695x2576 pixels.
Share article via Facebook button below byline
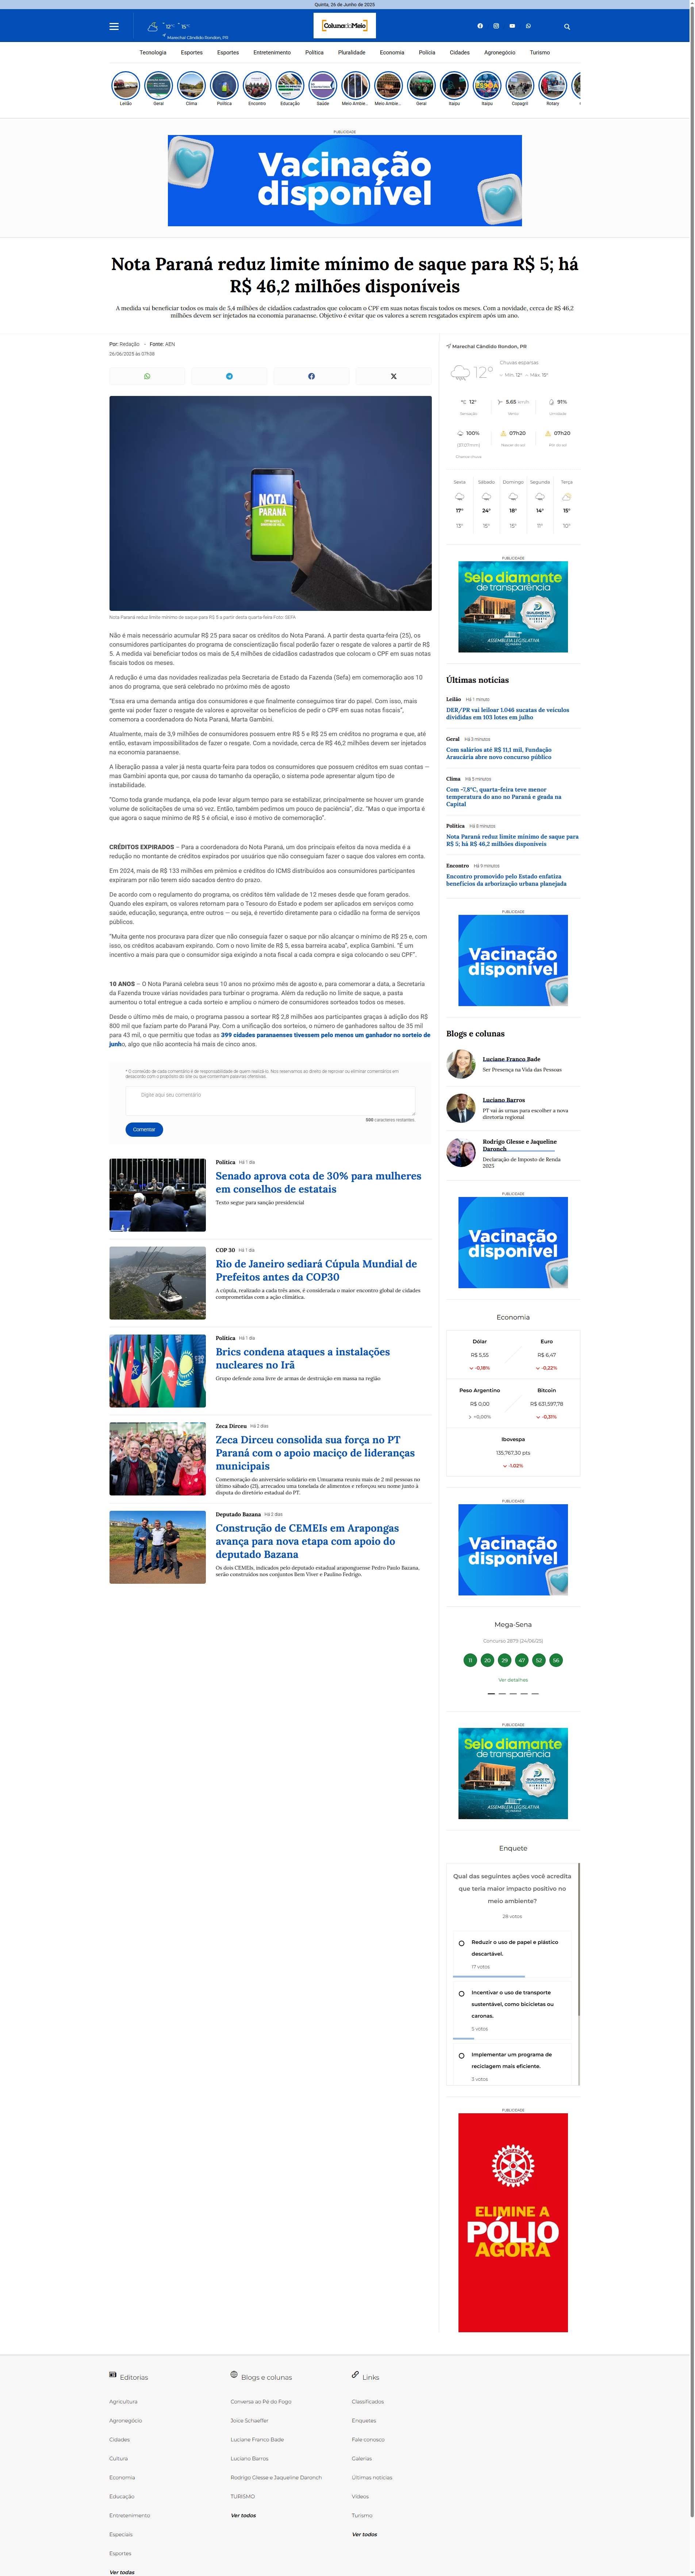(311, 376)
